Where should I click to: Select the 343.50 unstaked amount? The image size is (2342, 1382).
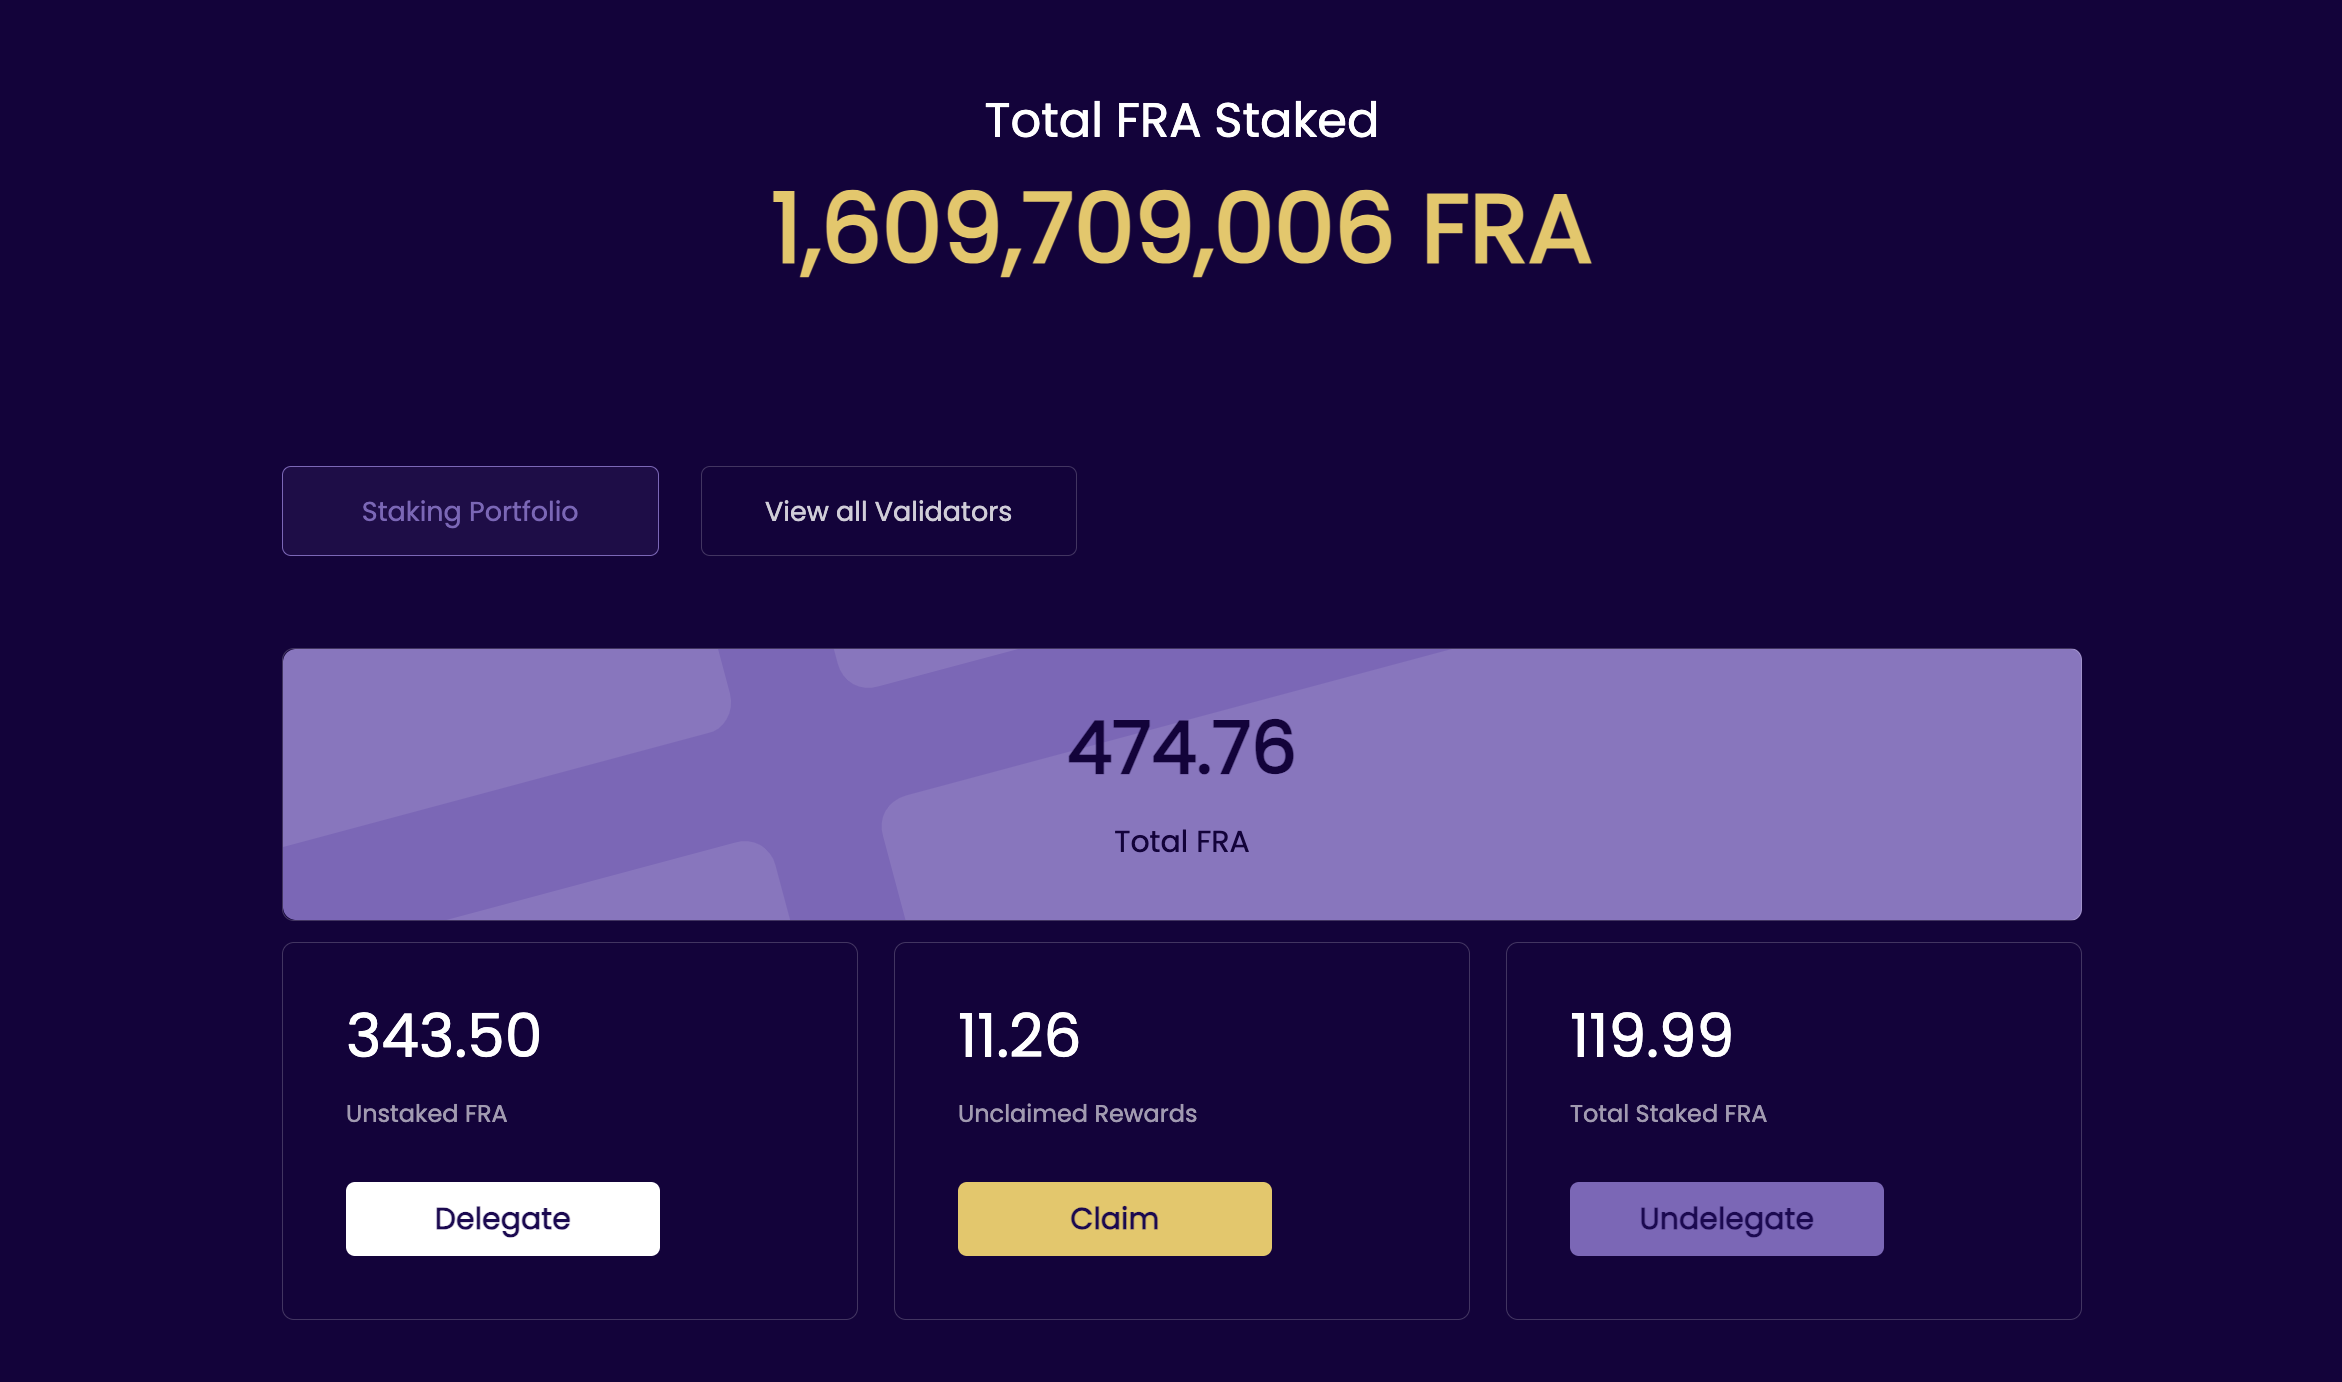(443, 1035)
